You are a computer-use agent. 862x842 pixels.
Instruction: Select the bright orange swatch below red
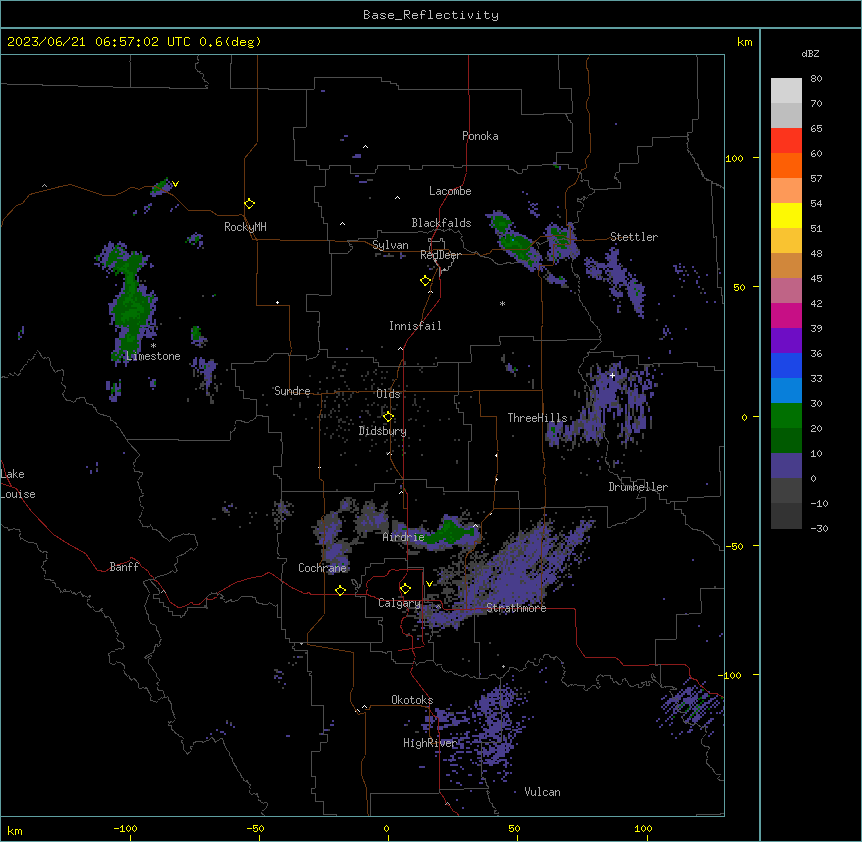coord(786,165)
